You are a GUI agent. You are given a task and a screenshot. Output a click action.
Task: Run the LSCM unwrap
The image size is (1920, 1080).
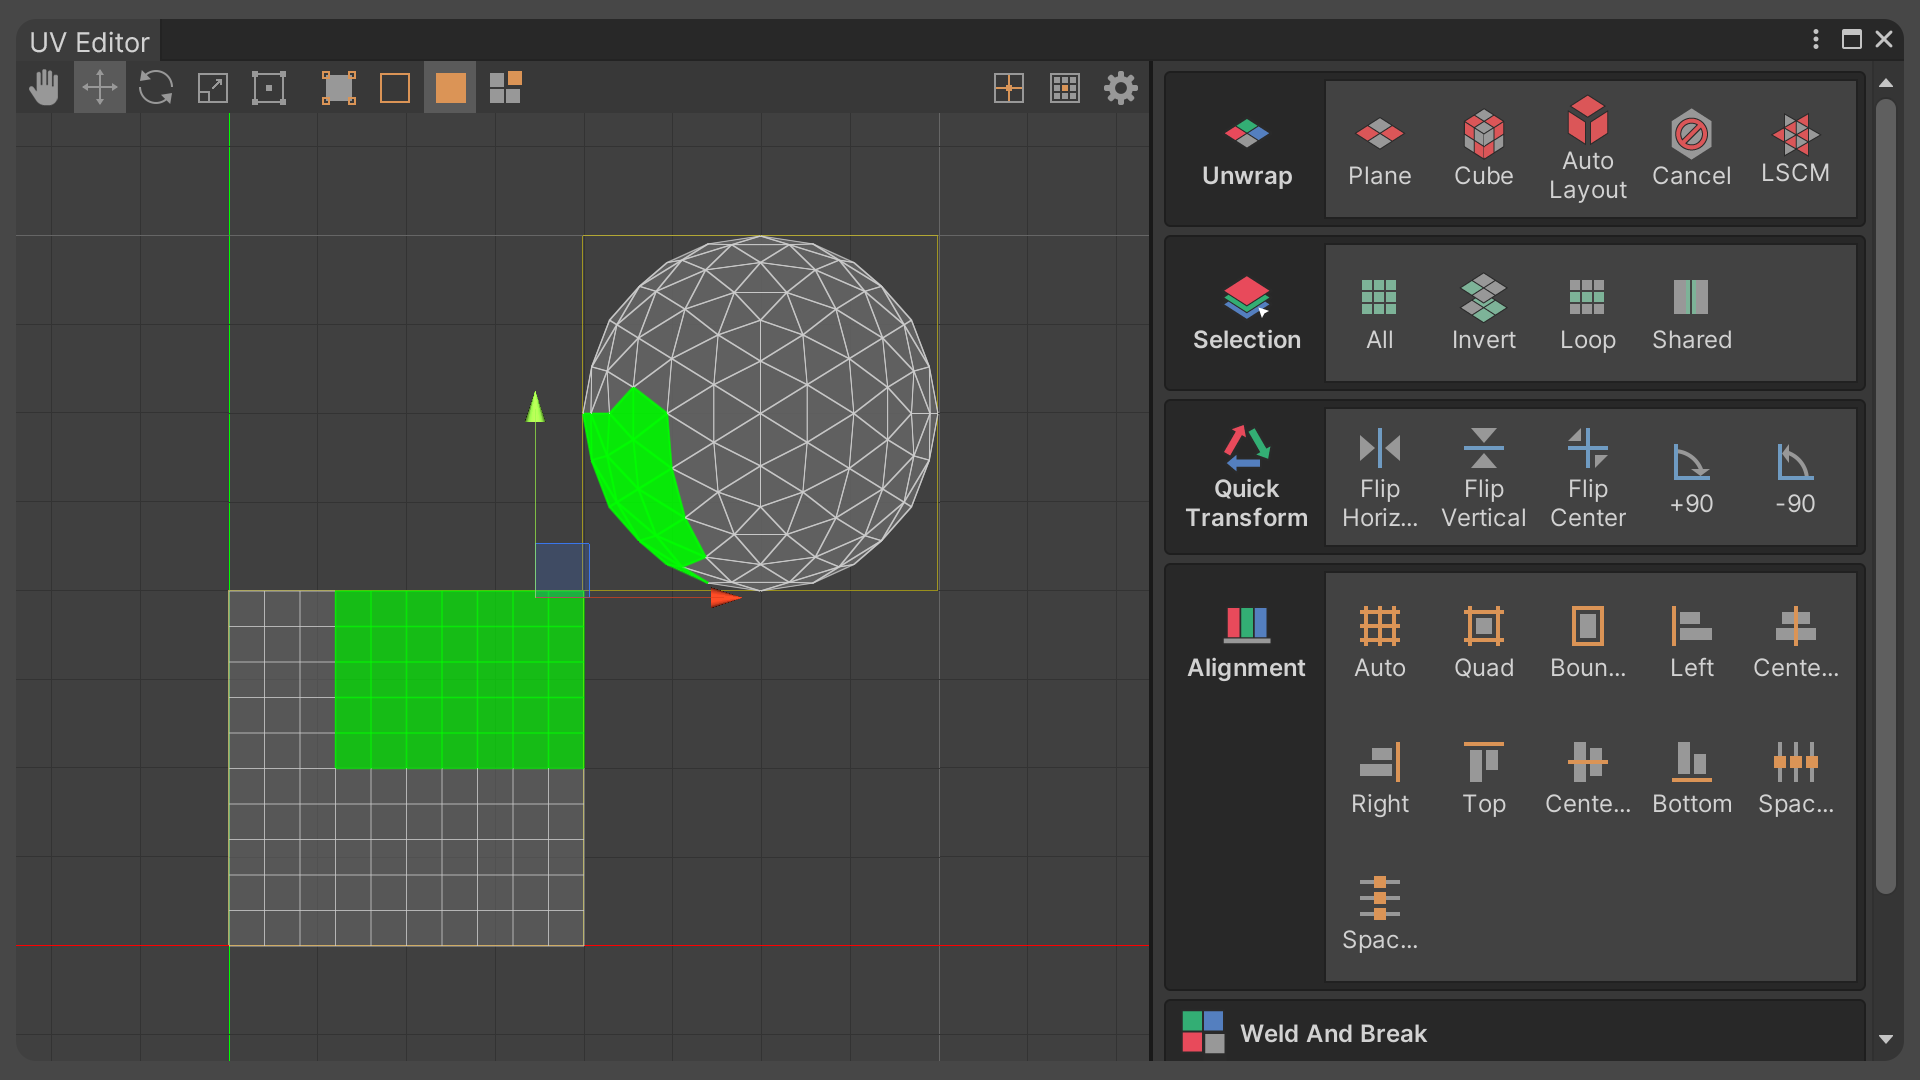1795,150
